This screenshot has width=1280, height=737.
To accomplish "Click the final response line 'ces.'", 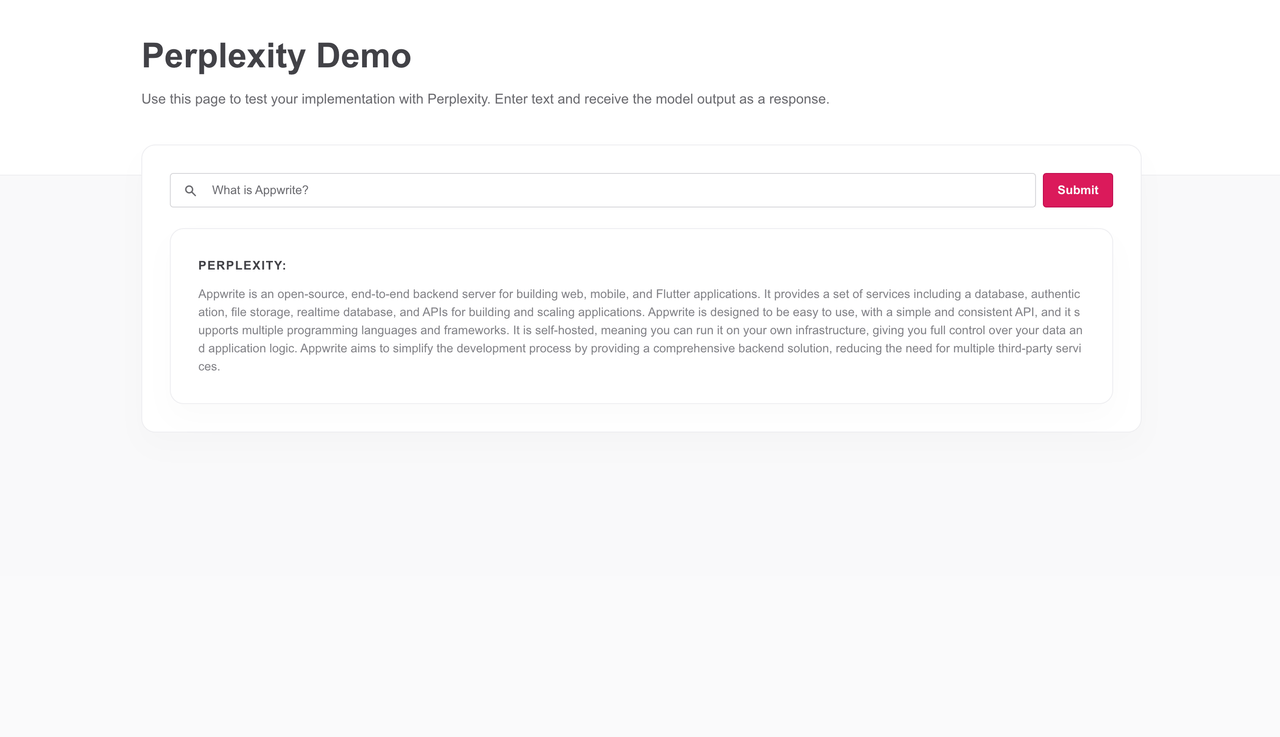I will pyautogui.click(x=209, y=366).
